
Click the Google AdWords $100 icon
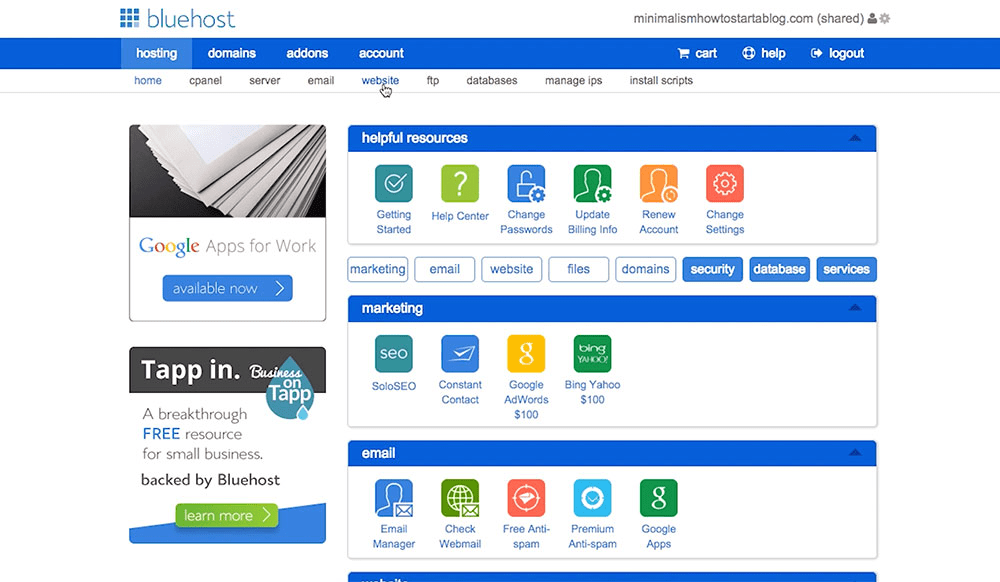point(526,354)
